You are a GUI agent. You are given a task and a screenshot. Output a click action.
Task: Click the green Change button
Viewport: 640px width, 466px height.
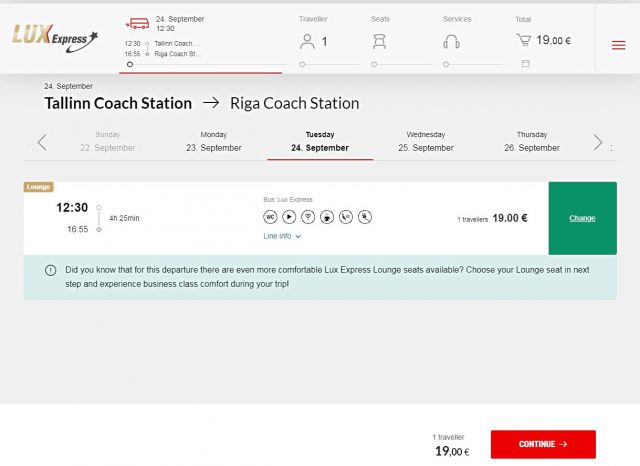pyautogui.click(x=582, y=218)
